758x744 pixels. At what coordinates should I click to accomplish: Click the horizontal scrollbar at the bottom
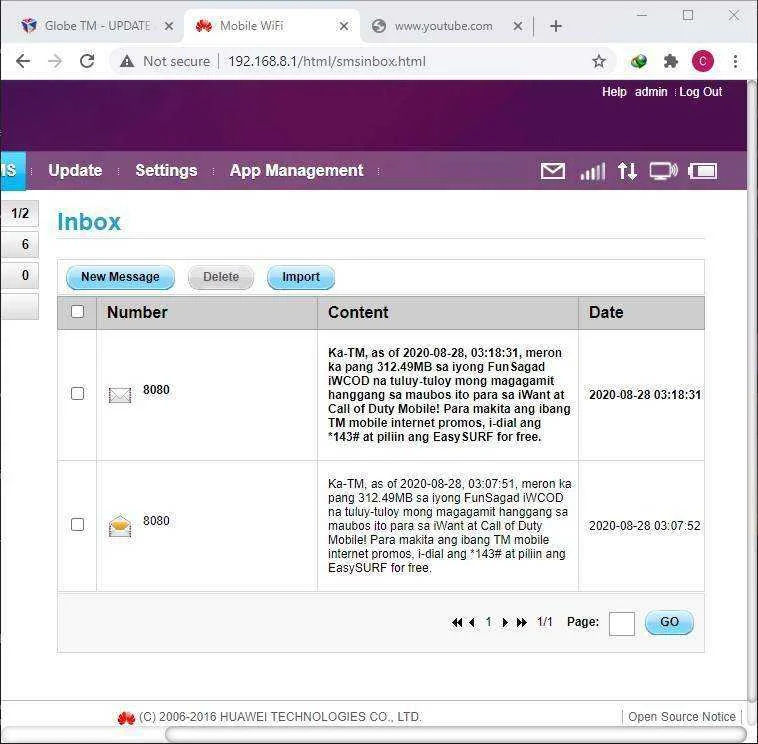click(454, 734)
